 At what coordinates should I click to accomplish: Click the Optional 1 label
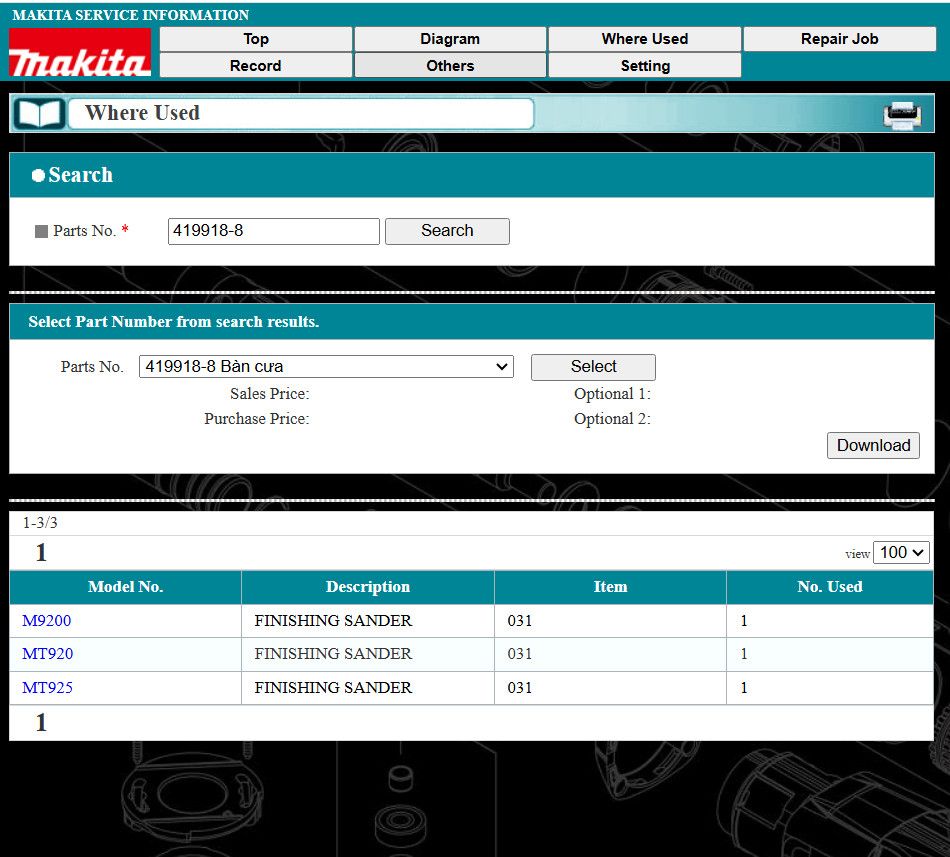[613, 394]
